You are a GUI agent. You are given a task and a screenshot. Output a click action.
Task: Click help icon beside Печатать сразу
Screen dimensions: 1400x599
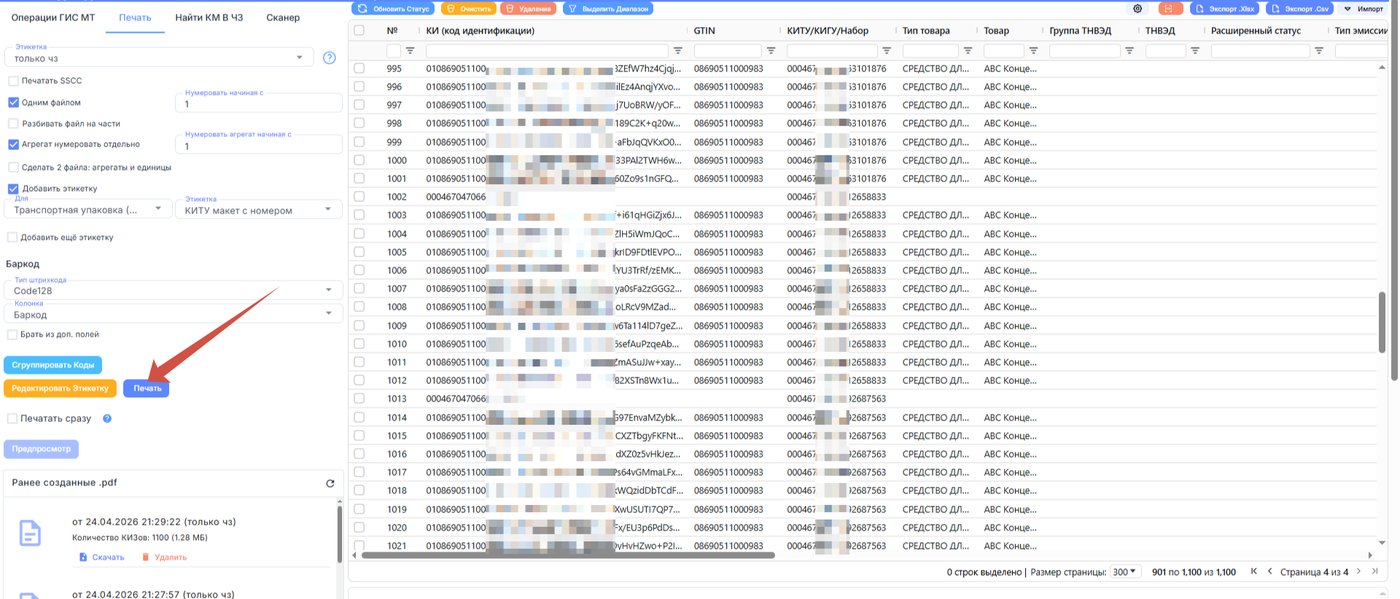[x=107, y=419]
